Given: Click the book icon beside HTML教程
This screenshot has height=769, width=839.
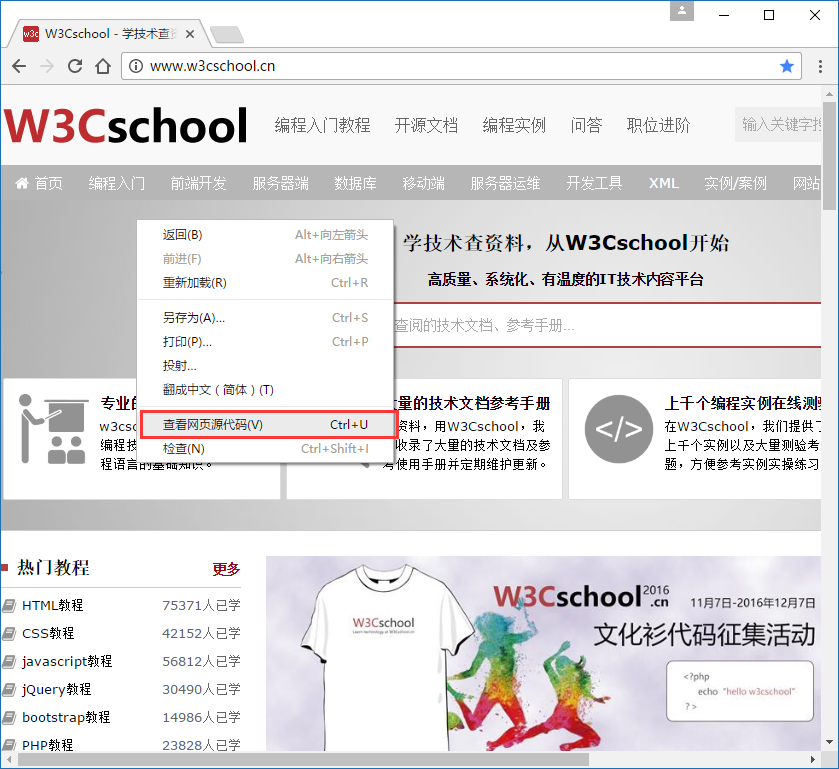Looking at the screenshot, I should (9, 606).
